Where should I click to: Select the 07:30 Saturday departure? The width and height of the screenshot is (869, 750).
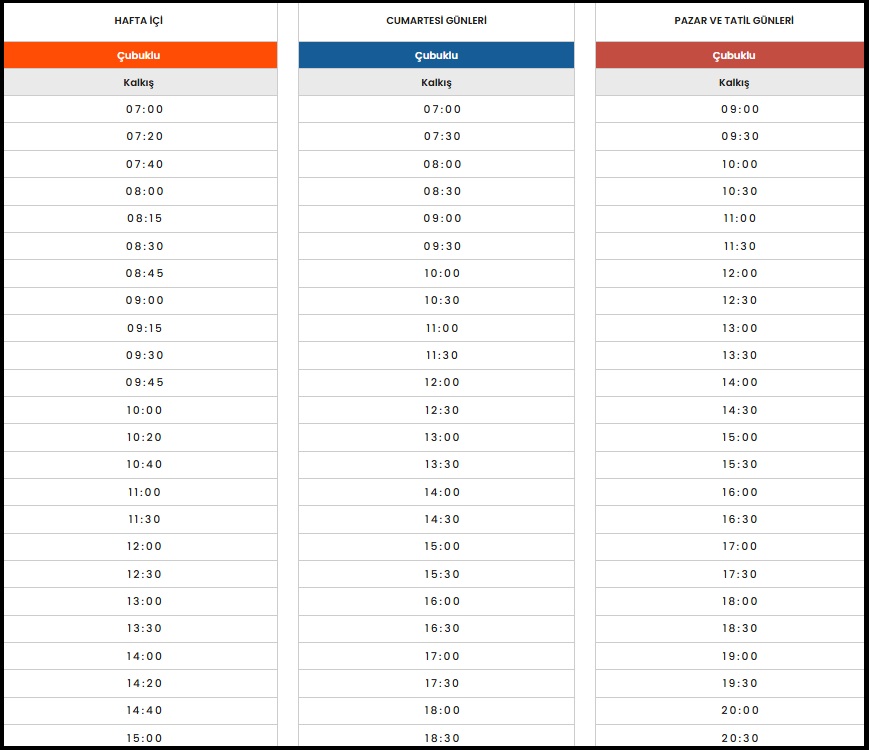click(442, 137)
